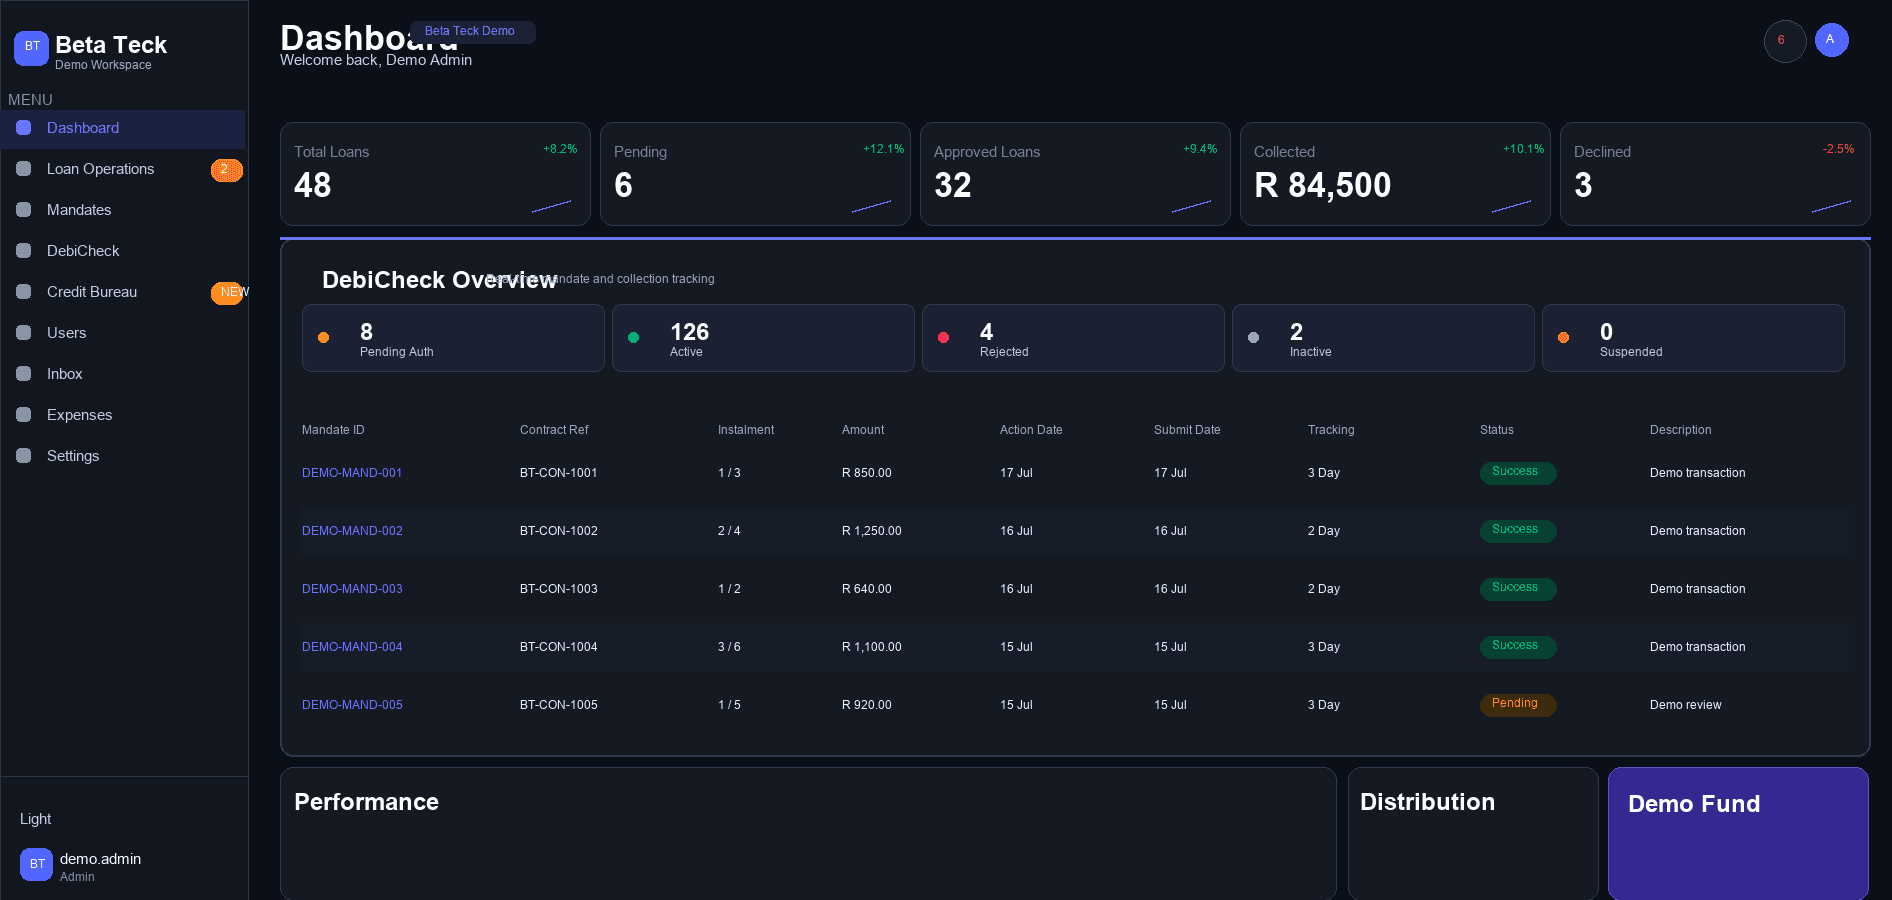Select the Total Loans stat card
This screenshot has height=900, width=1892.
pyautogui.click(x=435, y=174)
